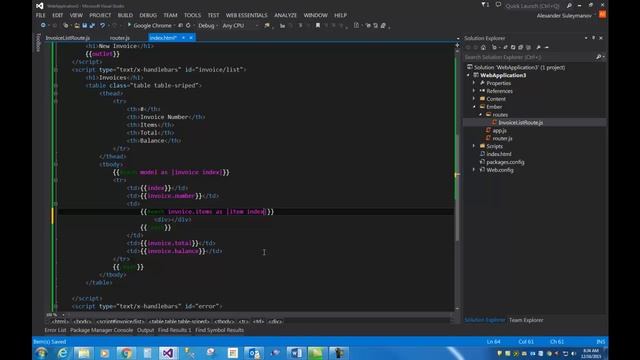Open the Any CPU platform dropdown
This screenshot has width=640, height=360.
point(241,25)
